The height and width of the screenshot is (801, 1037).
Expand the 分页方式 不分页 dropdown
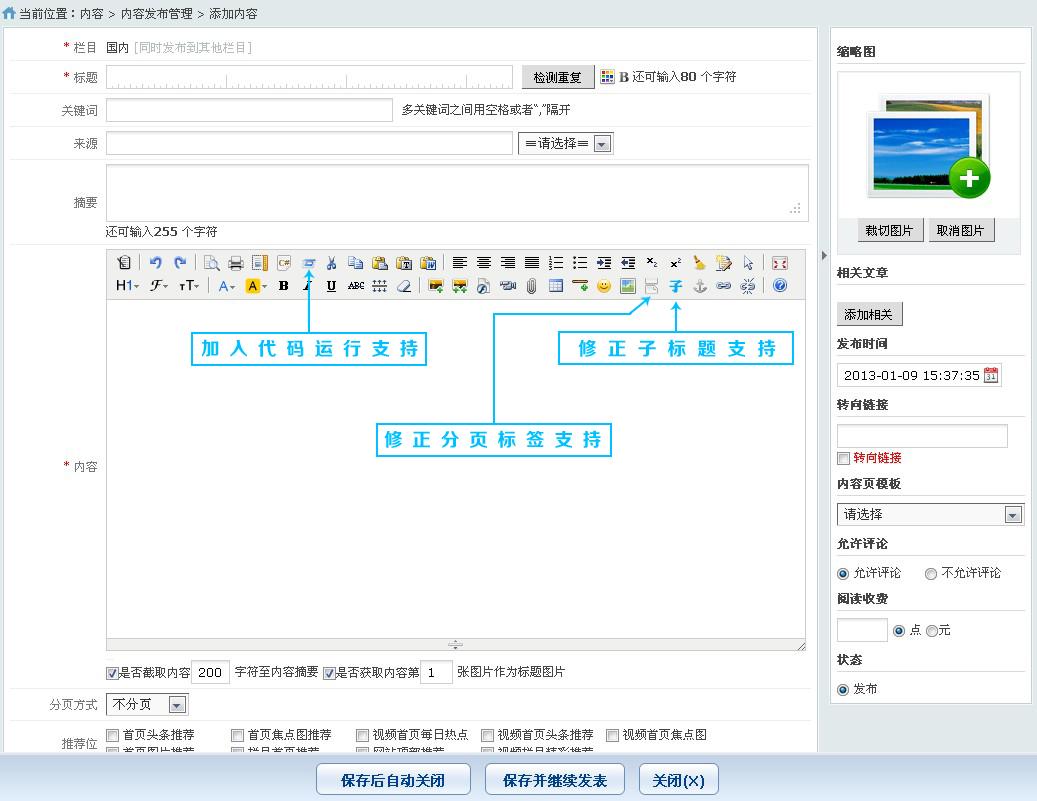tap(148, 704)
